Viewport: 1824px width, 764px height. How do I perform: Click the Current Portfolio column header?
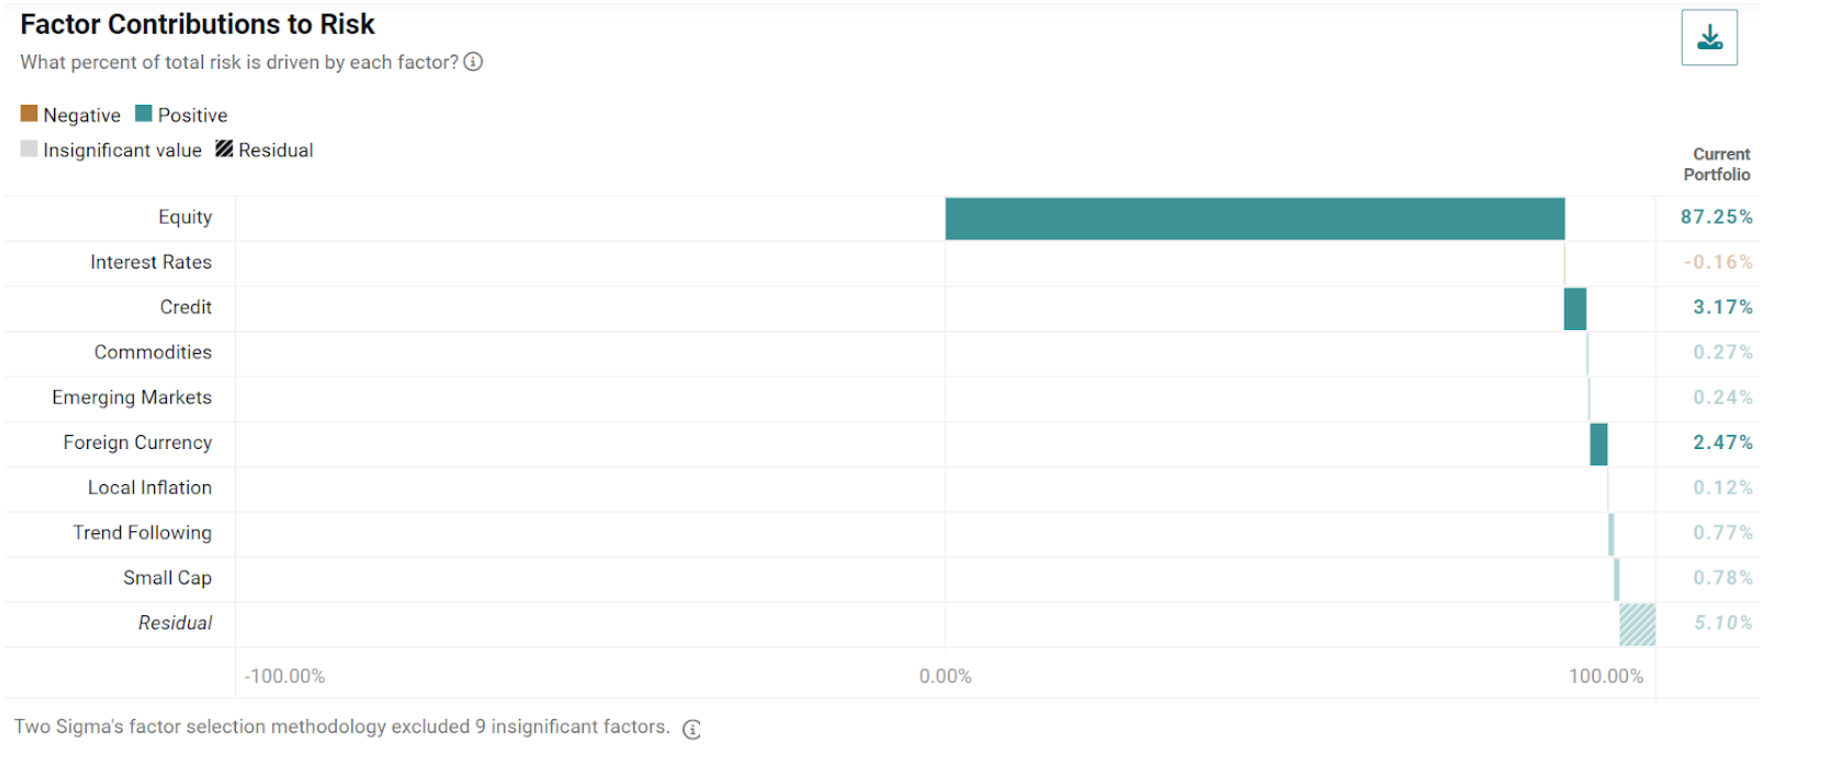tap(1717, 164)
